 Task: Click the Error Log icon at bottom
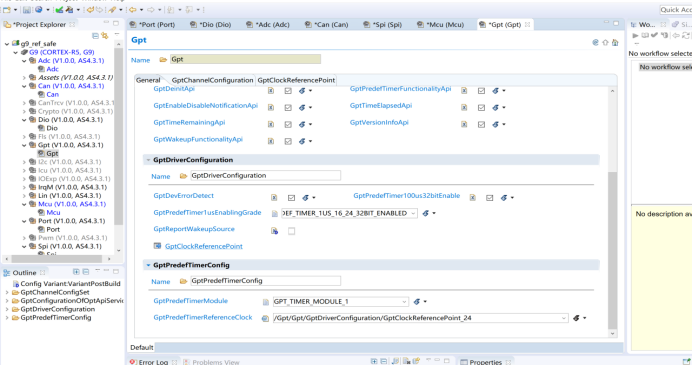coord(133,361)
